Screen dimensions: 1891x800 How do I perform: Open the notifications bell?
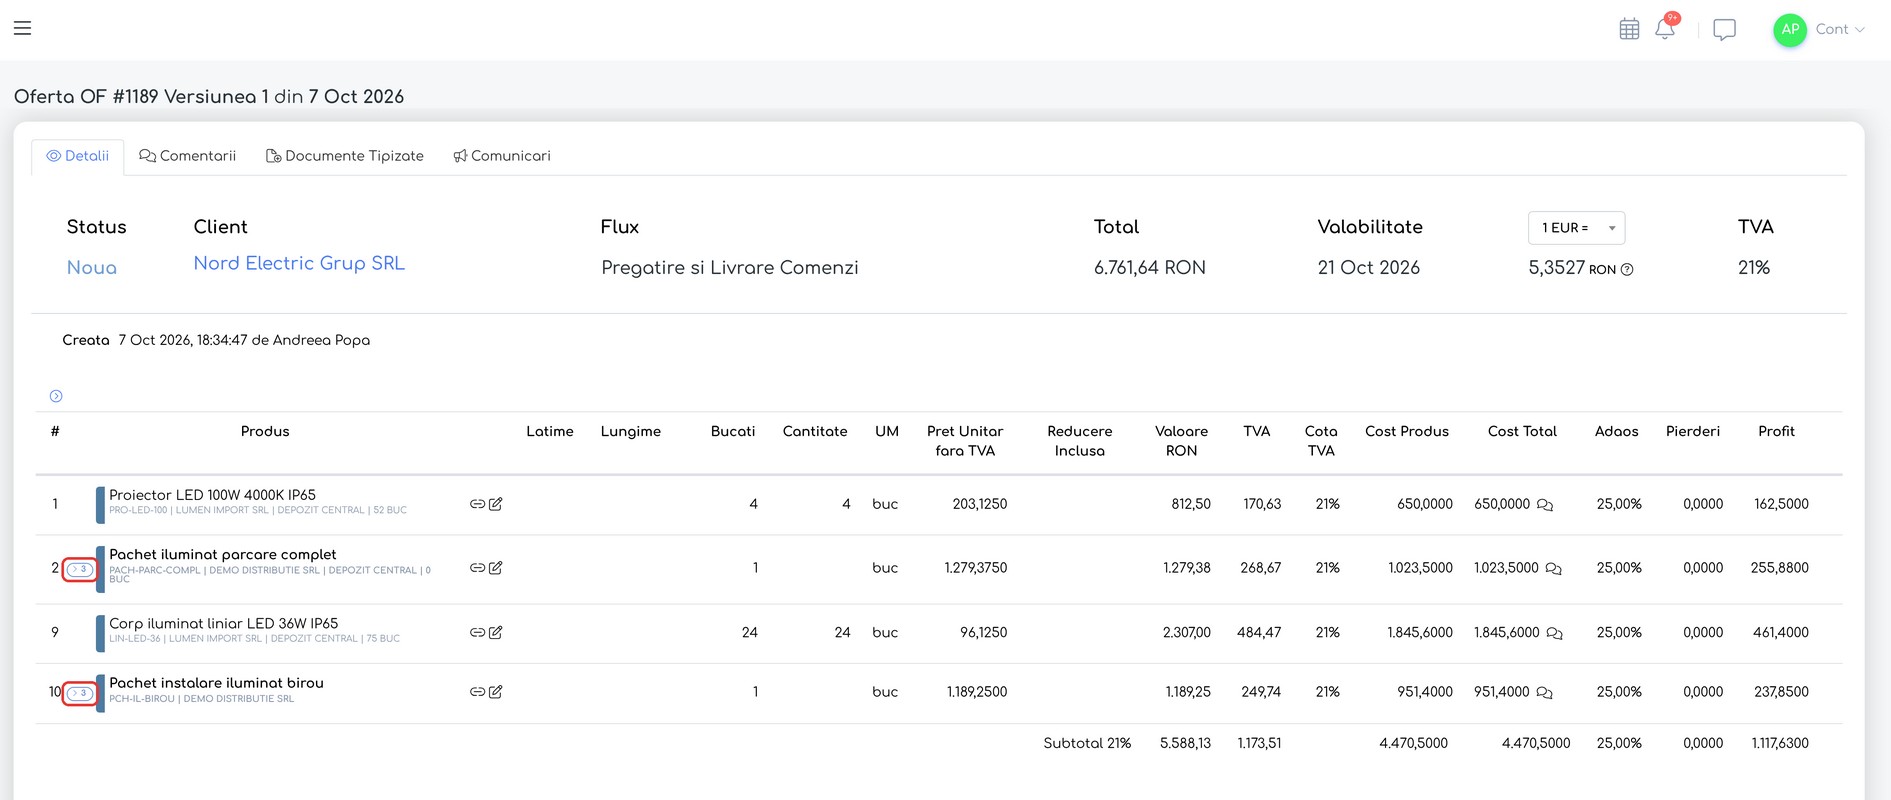coord(1665,28)
